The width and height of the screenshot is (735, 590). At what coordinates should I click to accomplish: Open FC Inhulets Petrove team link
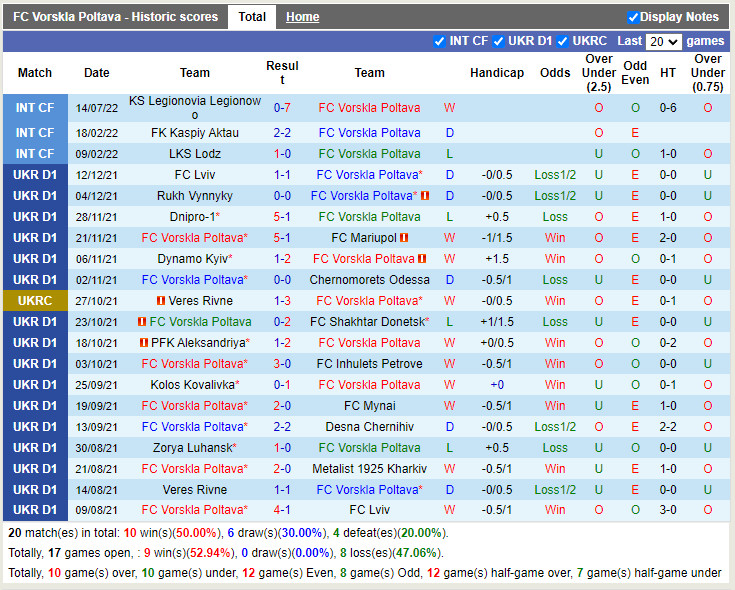tap(369, 364)
